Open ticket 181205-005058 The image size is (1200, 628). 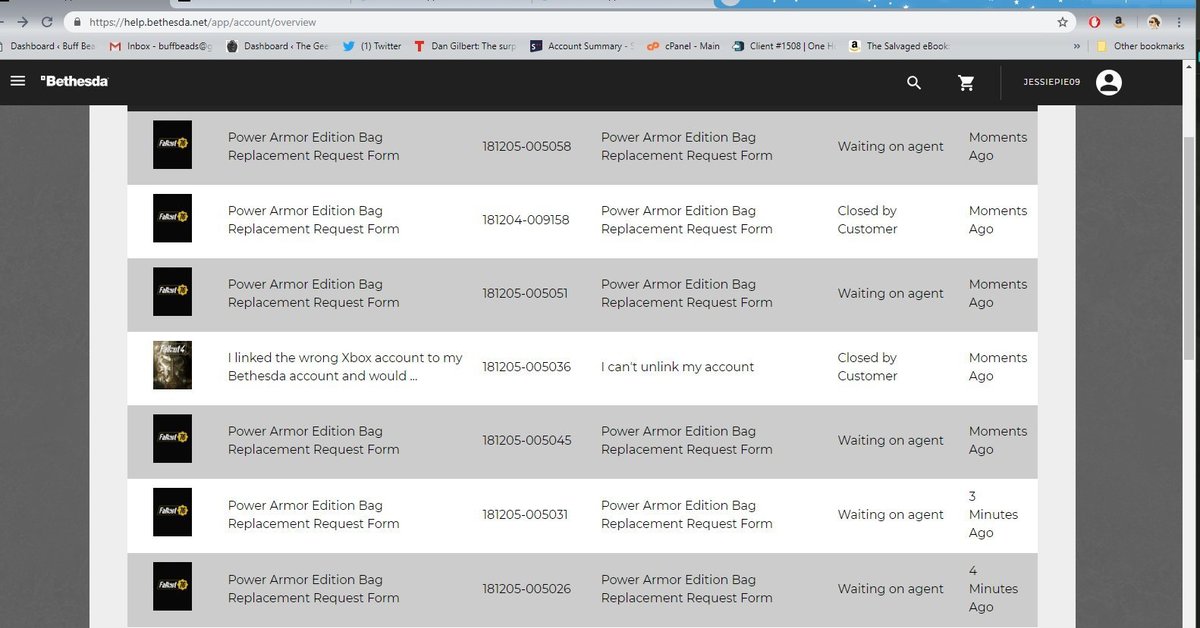point(526,147)
